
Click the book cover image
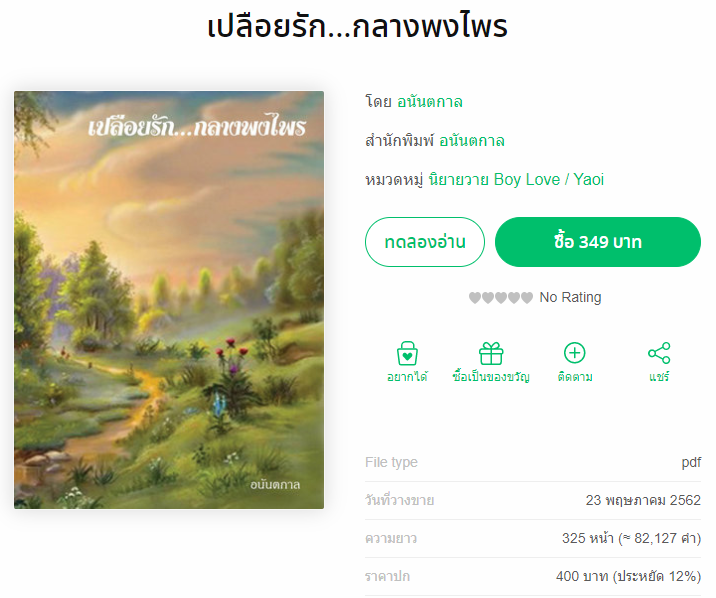click(169, 300)
